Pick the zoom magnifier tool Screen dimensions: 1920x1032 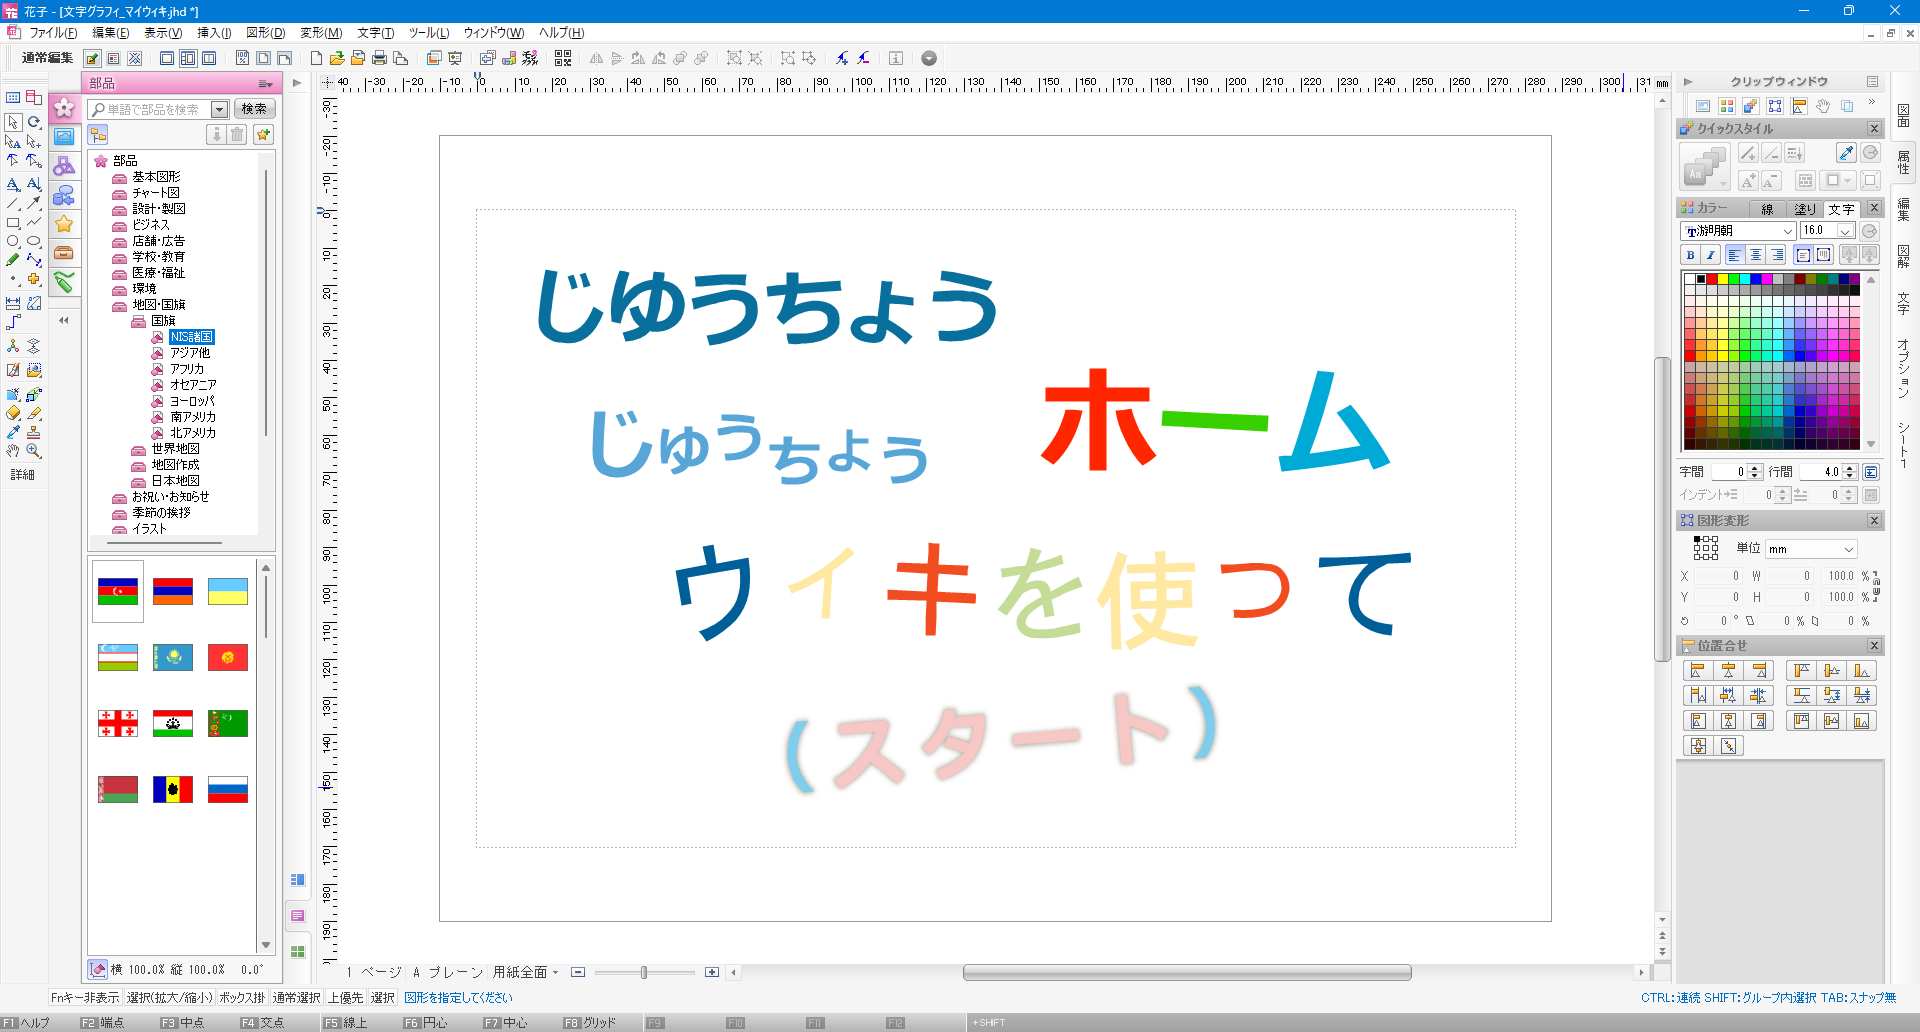(34, 451)
